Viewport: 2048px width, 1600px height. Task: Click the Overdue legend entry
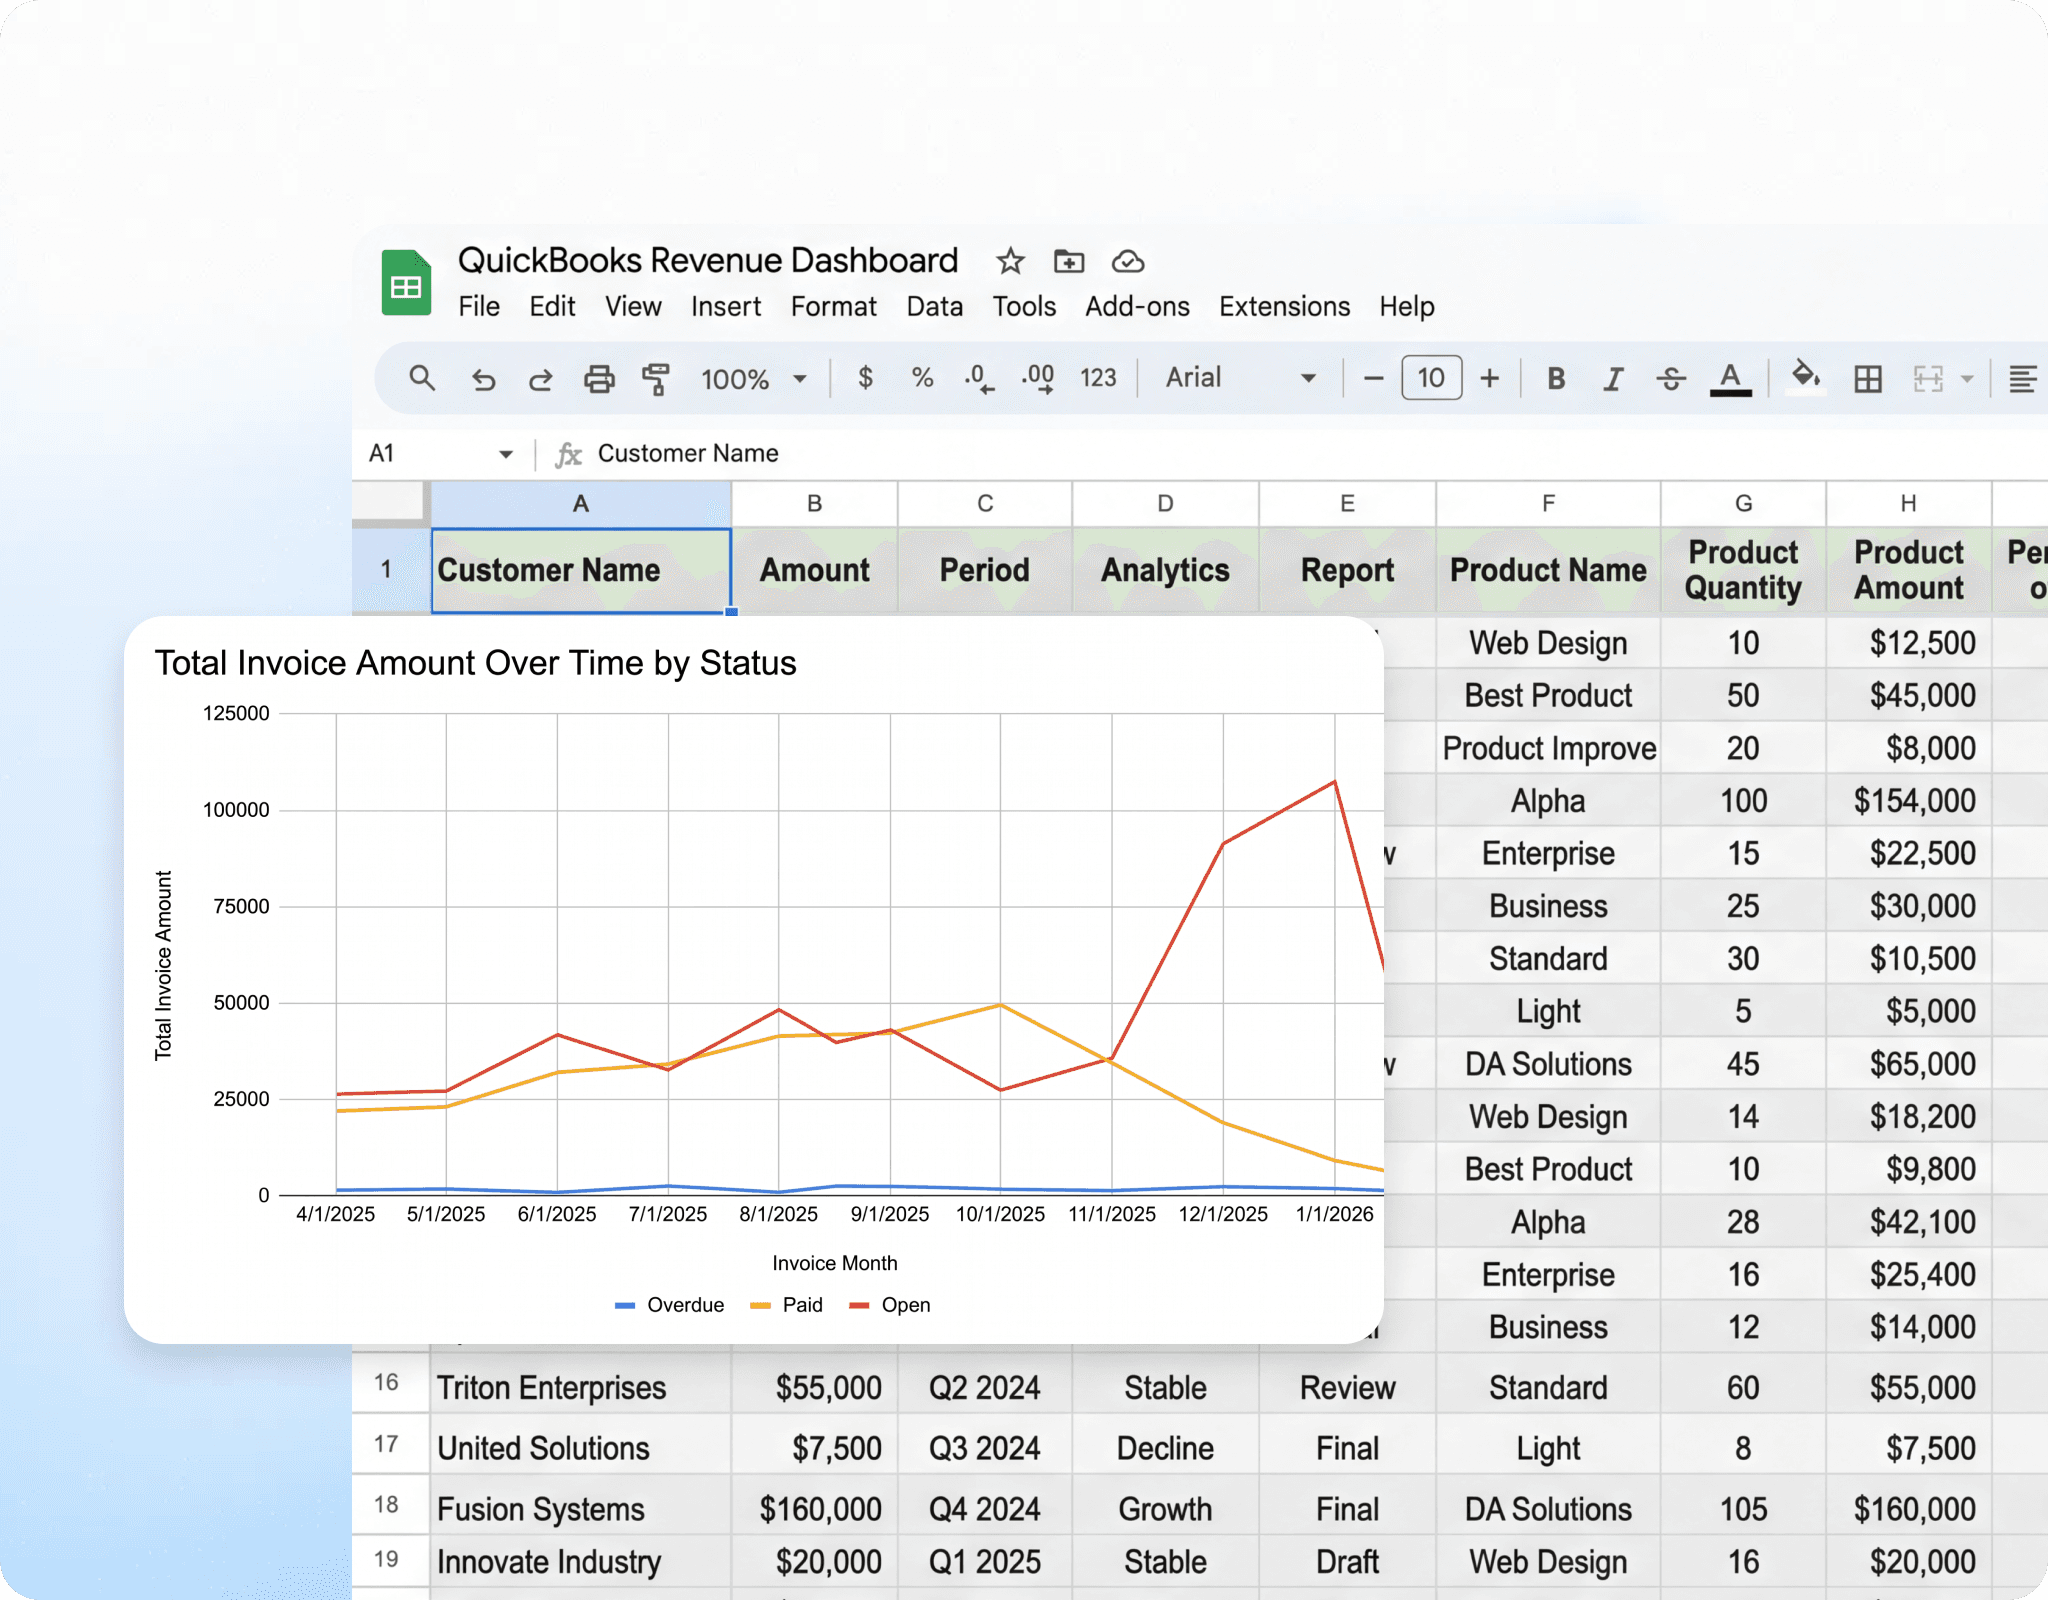tap(670, 1305)
